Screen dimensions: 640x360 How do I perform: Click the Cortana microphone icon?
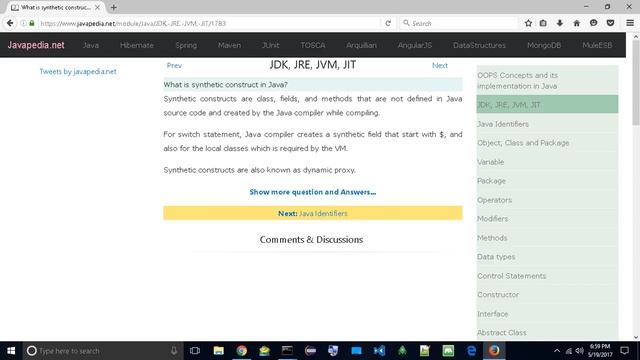click(174, 351)
